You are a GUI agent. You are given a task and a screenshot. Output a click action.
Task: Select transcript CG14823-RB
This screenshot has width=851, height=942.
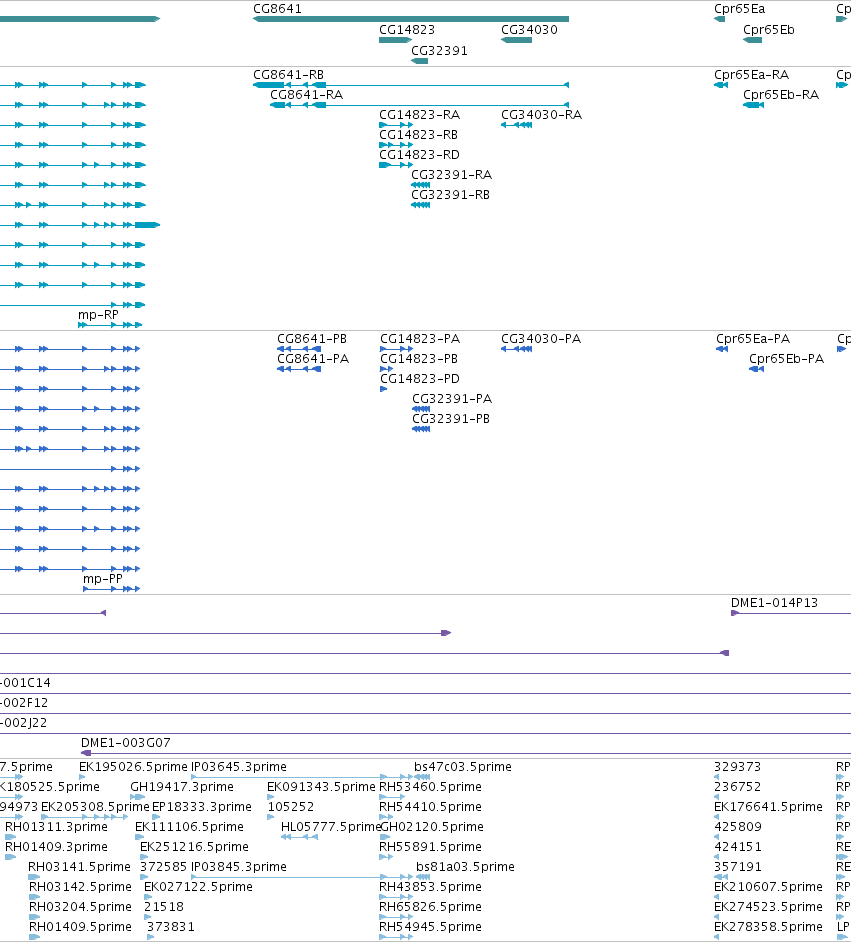[396, 145]
